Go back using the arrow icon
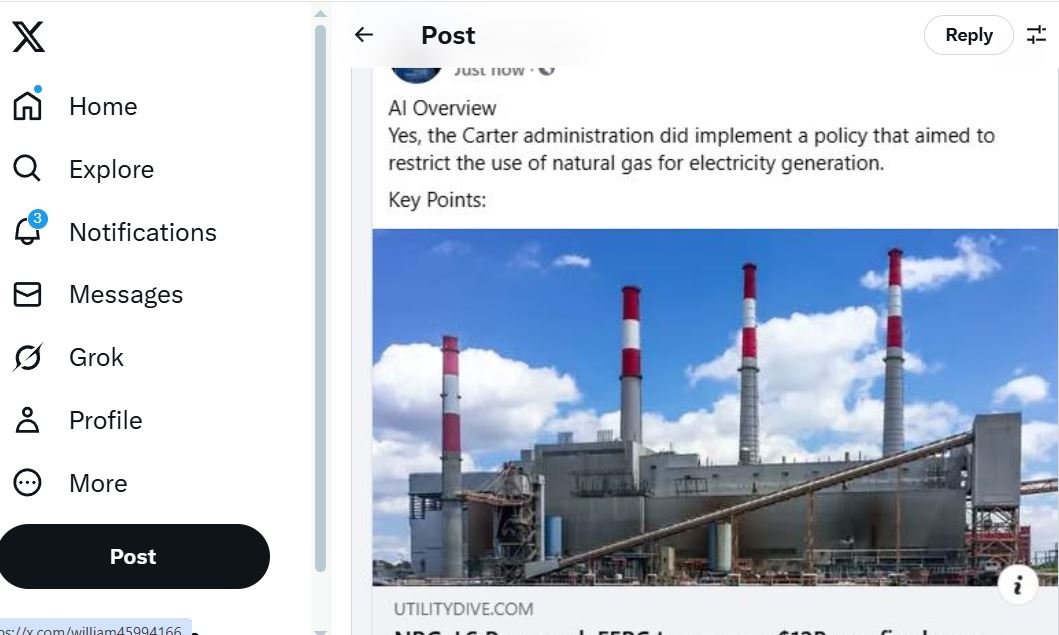This screenshot has height=635, width=1059. pyautogui.click(x=364, y=35)
